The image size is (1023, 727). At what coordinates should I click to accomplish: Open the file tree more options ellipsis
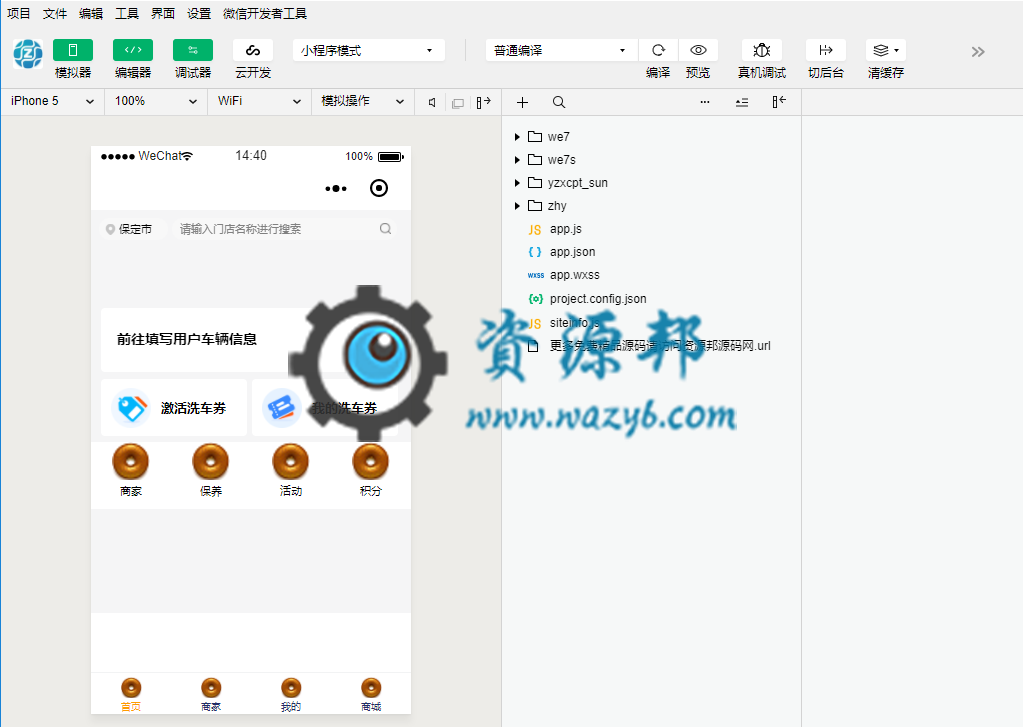(705, 102)
